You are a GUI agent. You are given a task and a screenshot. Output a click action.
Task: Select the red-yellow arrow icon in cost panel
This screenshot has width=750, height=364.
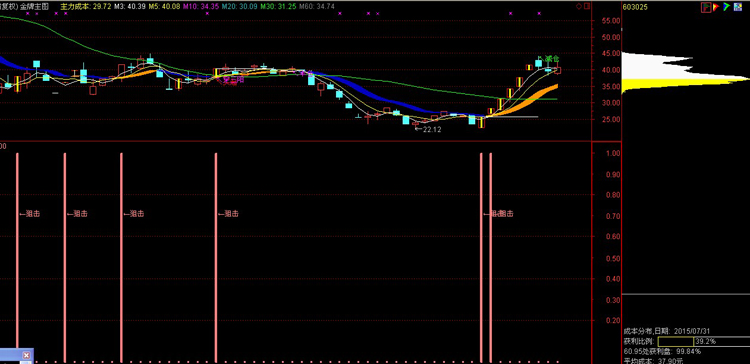(x=716, y=7)
